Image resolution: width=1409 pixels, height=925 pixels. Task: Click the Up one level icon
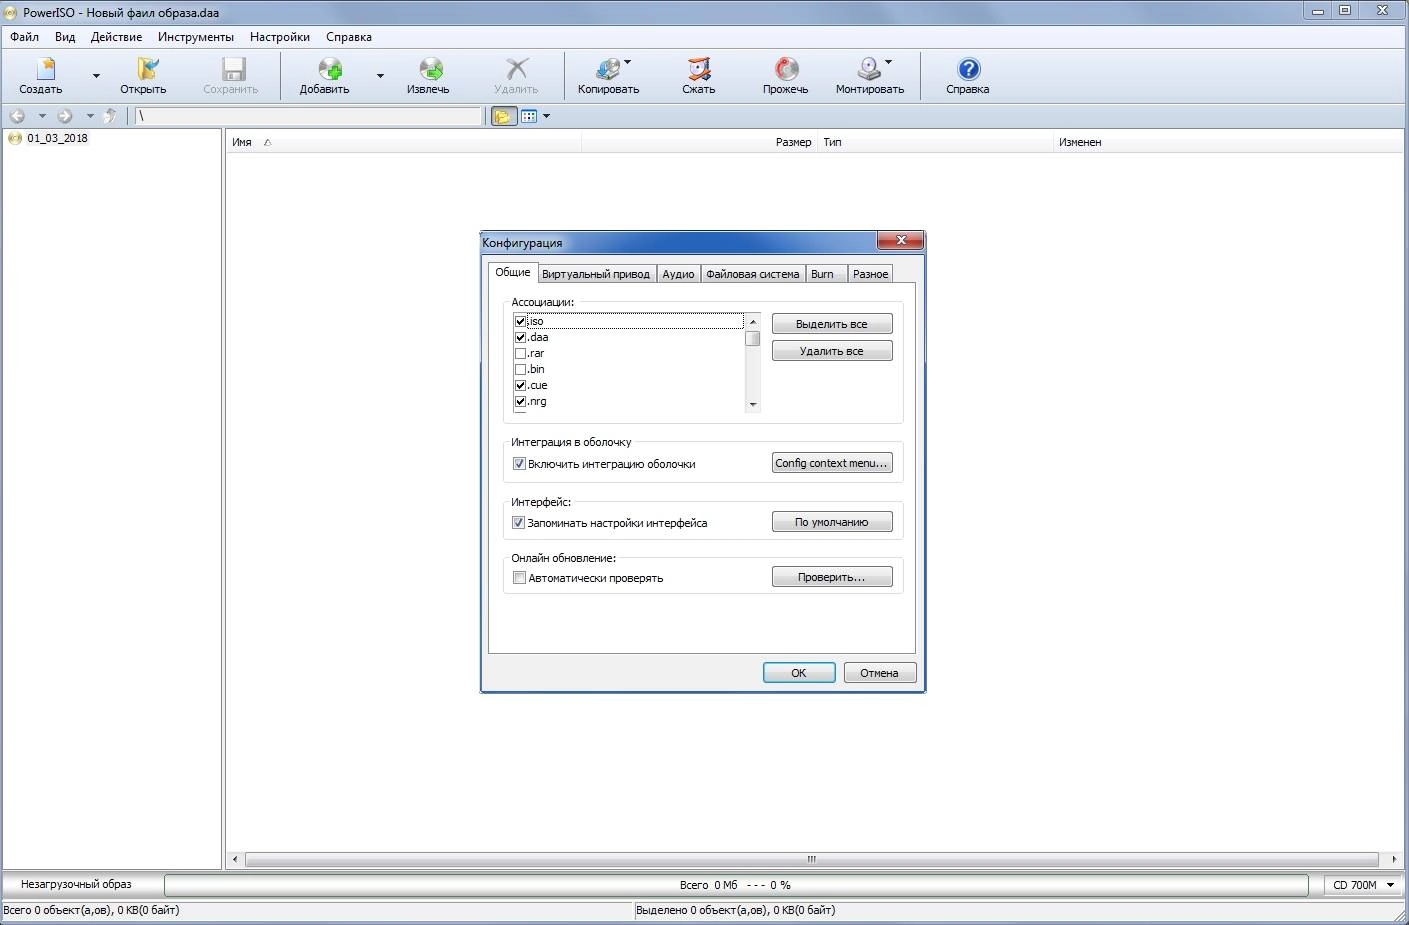111,116
